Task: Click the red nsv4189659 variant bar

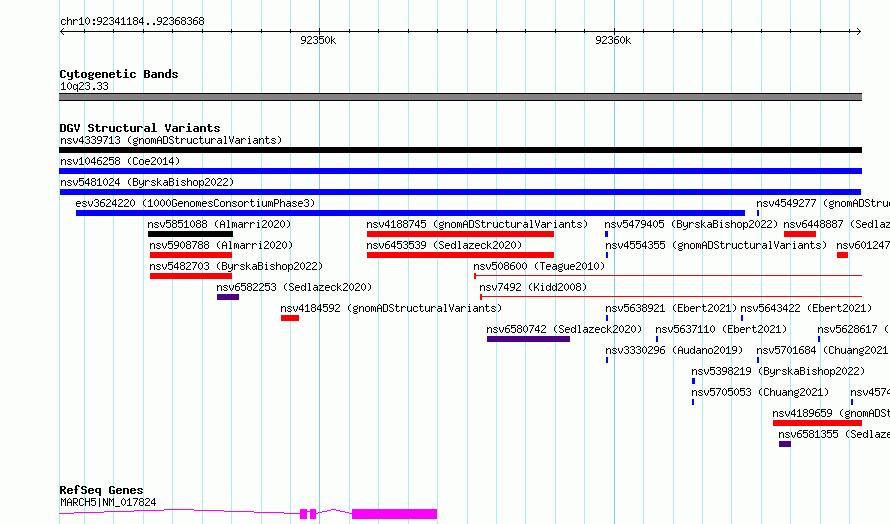Action: [x=817, y=423]
